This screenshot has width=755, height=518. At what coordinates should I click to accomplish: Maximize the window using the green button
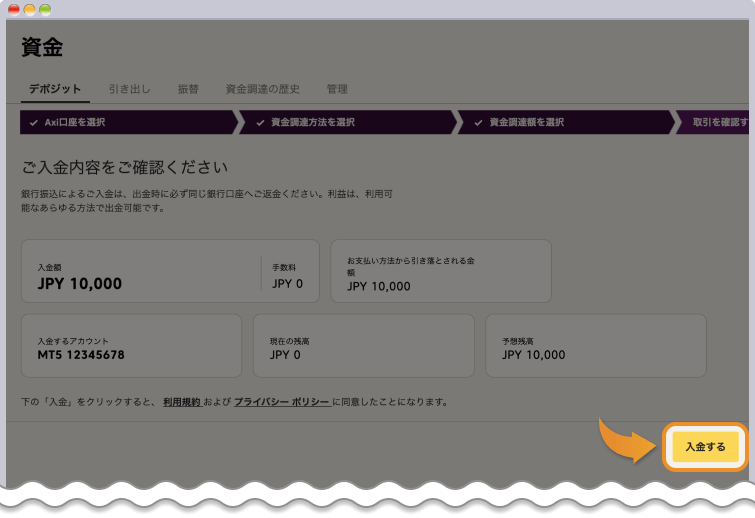(45, 9)
